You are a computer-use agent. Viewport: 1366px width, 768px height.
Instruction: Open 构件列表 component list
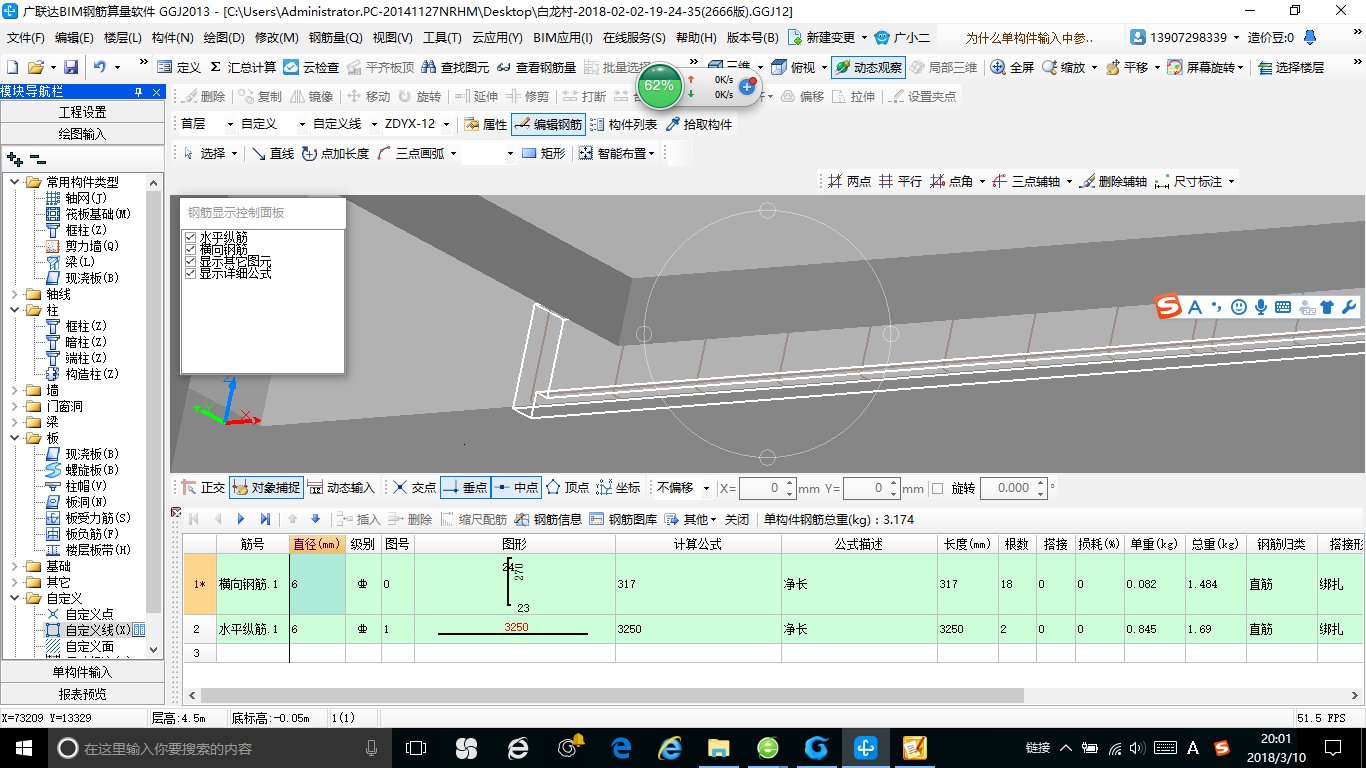pyautogui.click(x=623, y=124)
